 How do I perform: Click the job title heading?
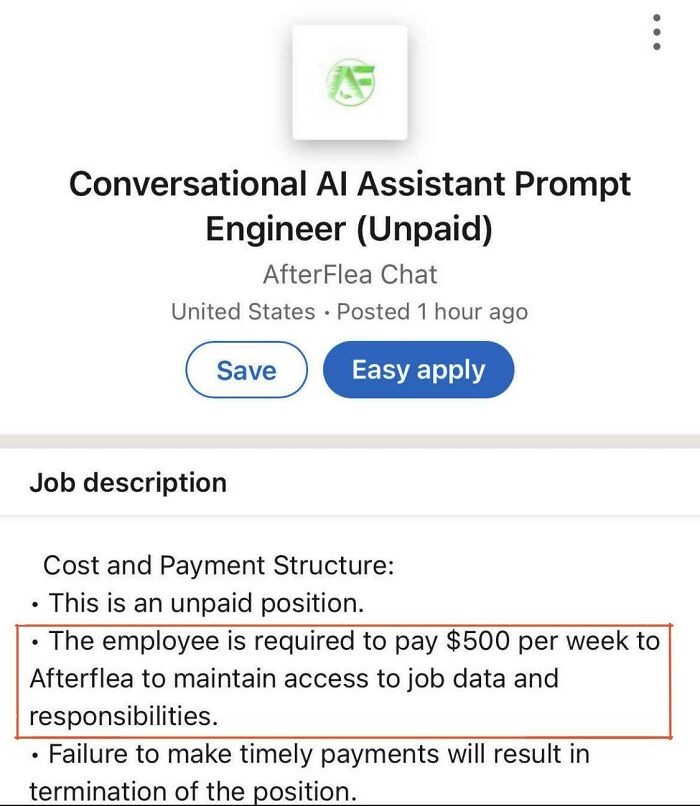[x=349, y=205]
